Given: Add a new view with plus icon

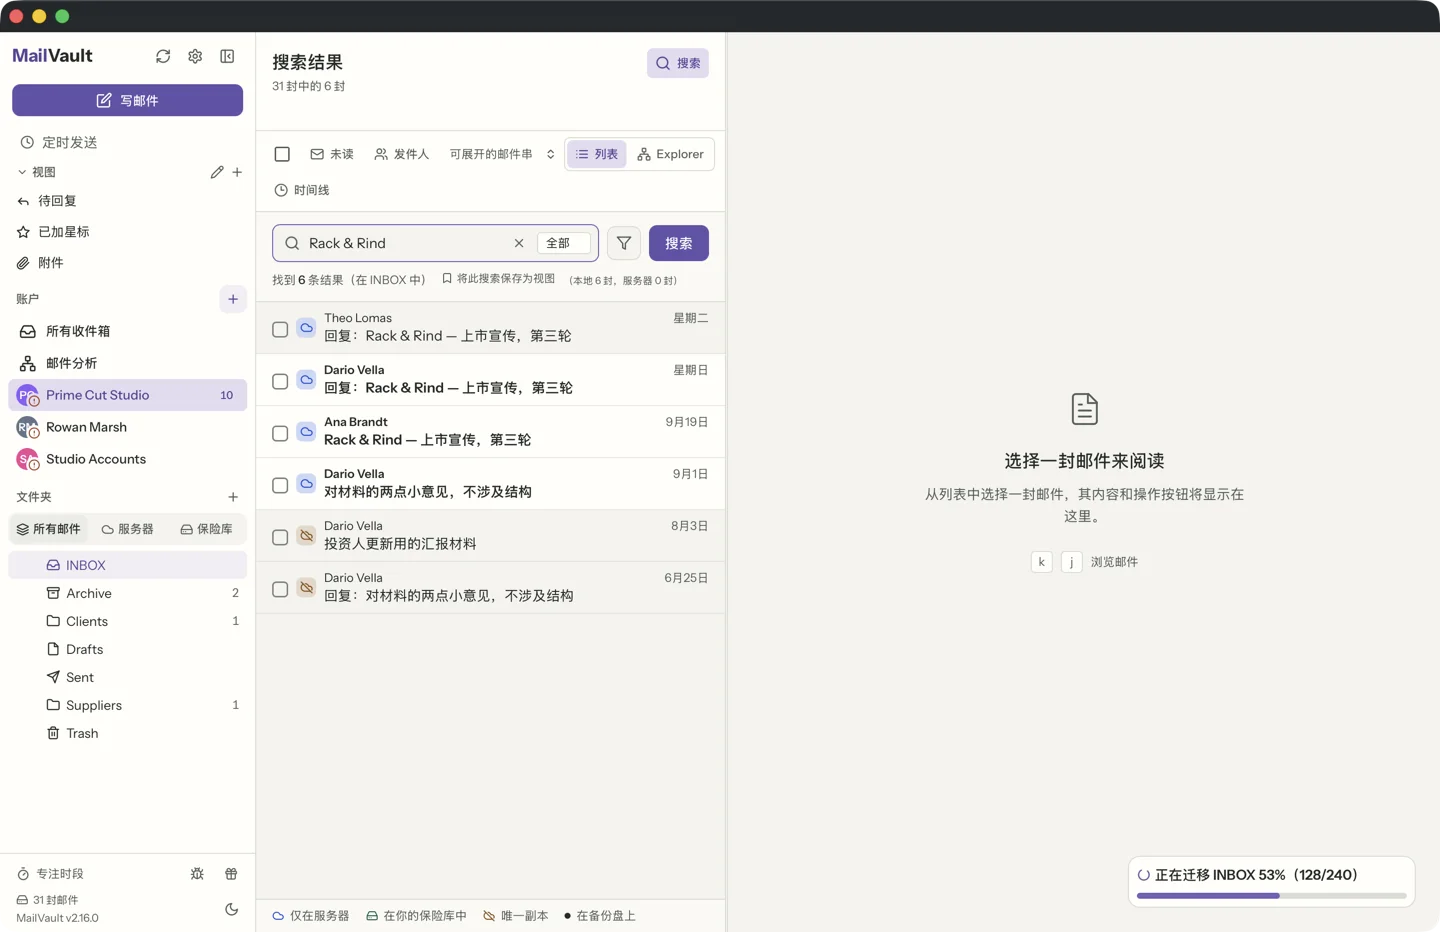Looking at the screenshot, I should [x=237, y=172].
